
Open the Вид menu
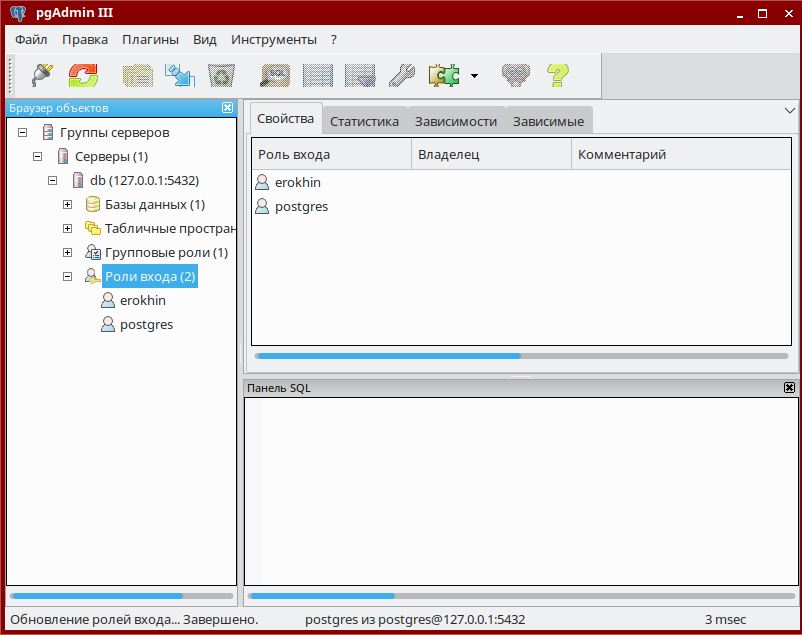205,39
